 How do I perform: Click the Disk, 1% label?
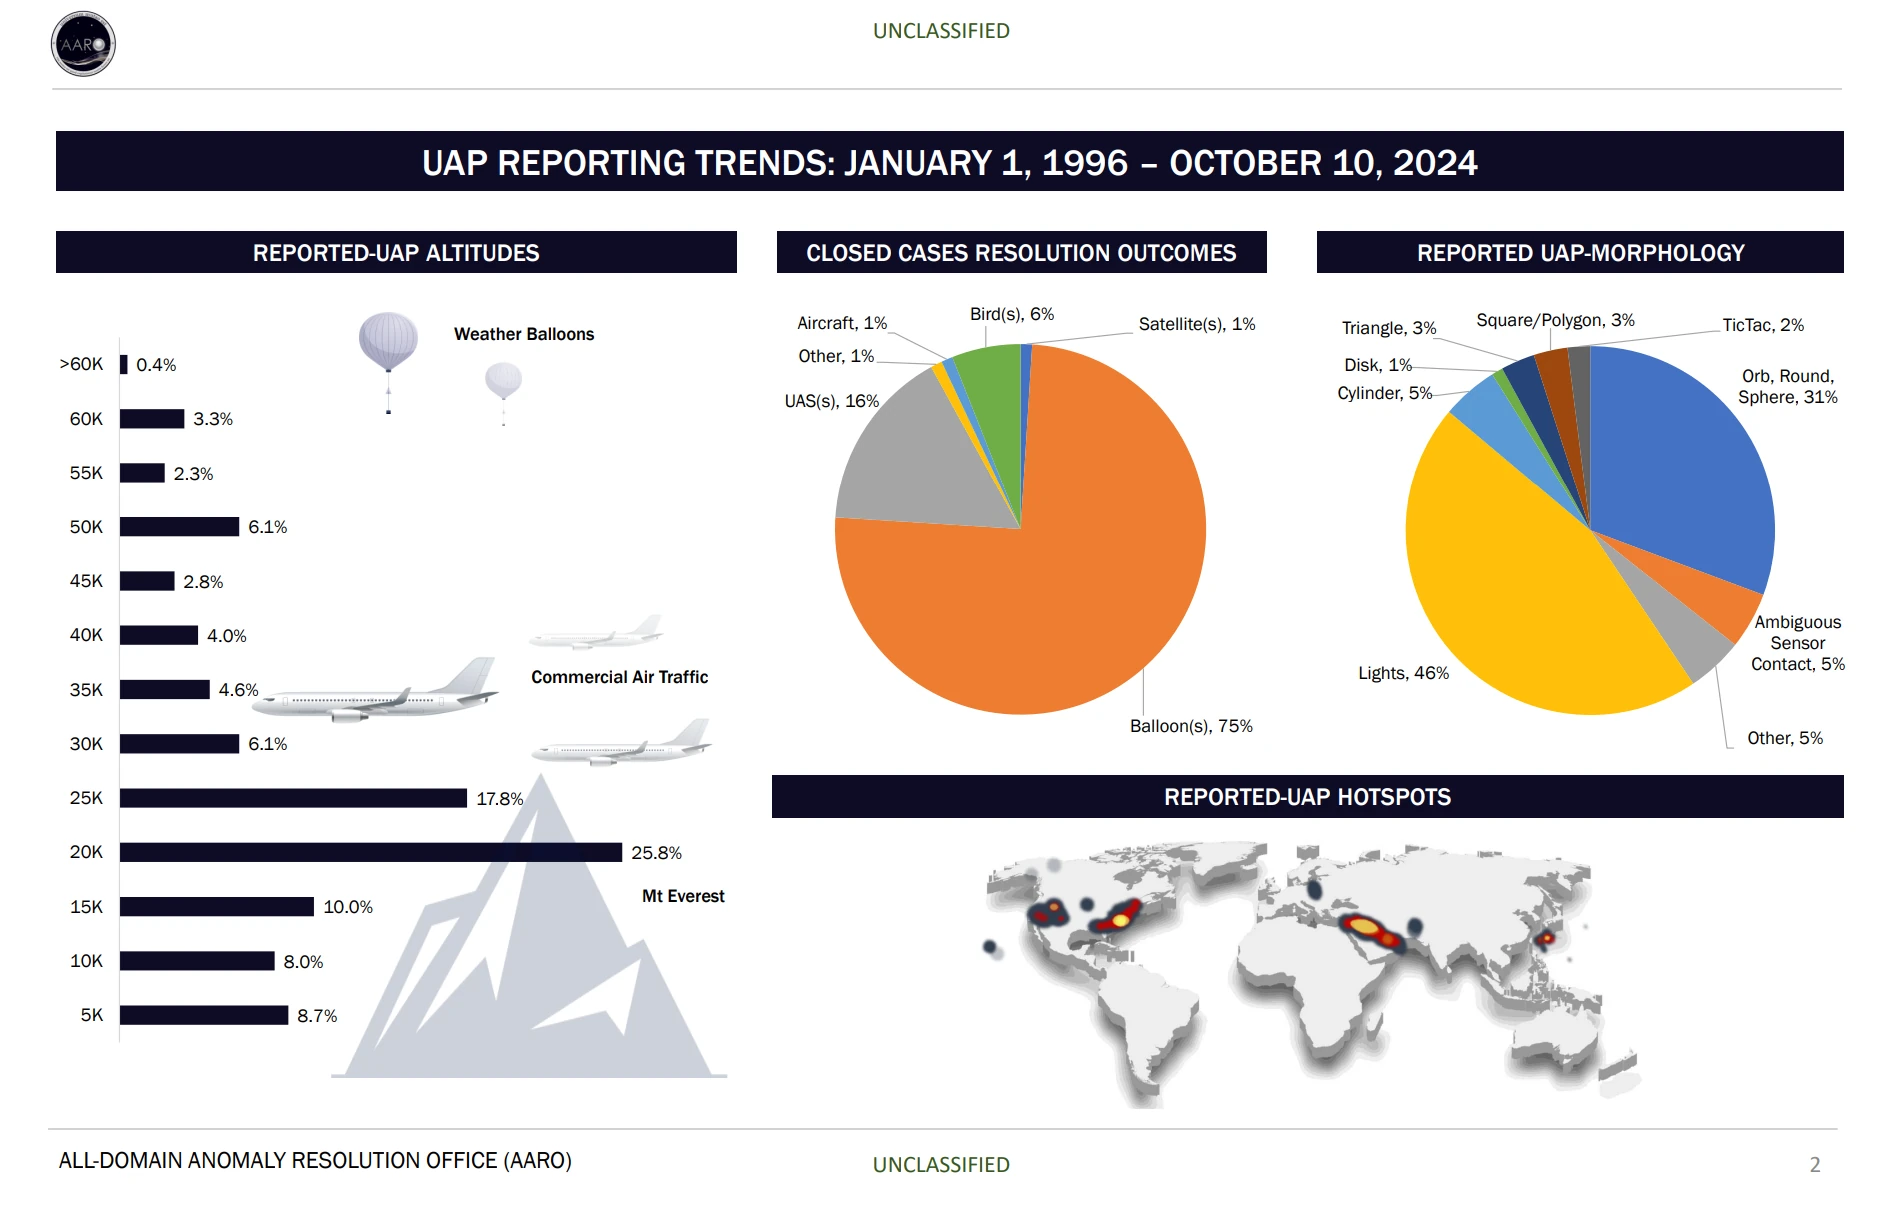pos(1378,365)
